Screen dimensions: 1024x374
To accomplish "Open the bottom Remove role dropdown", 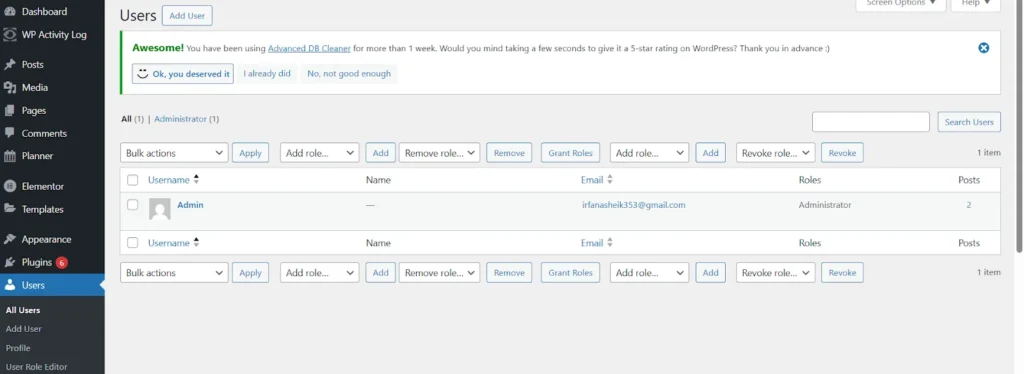I will tap(440, 273).
